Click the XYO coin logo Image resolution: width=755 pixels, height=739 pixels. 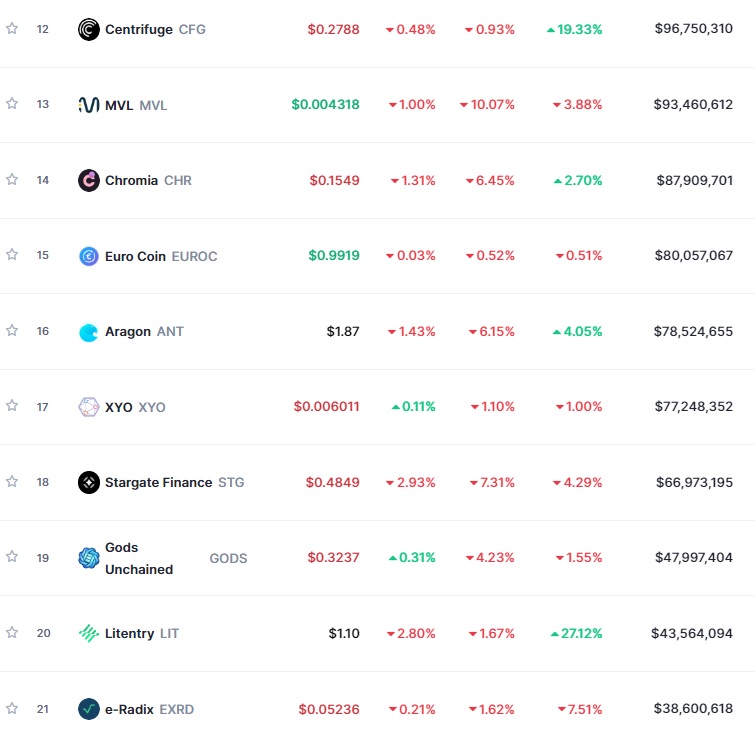[x=89, y=407]
